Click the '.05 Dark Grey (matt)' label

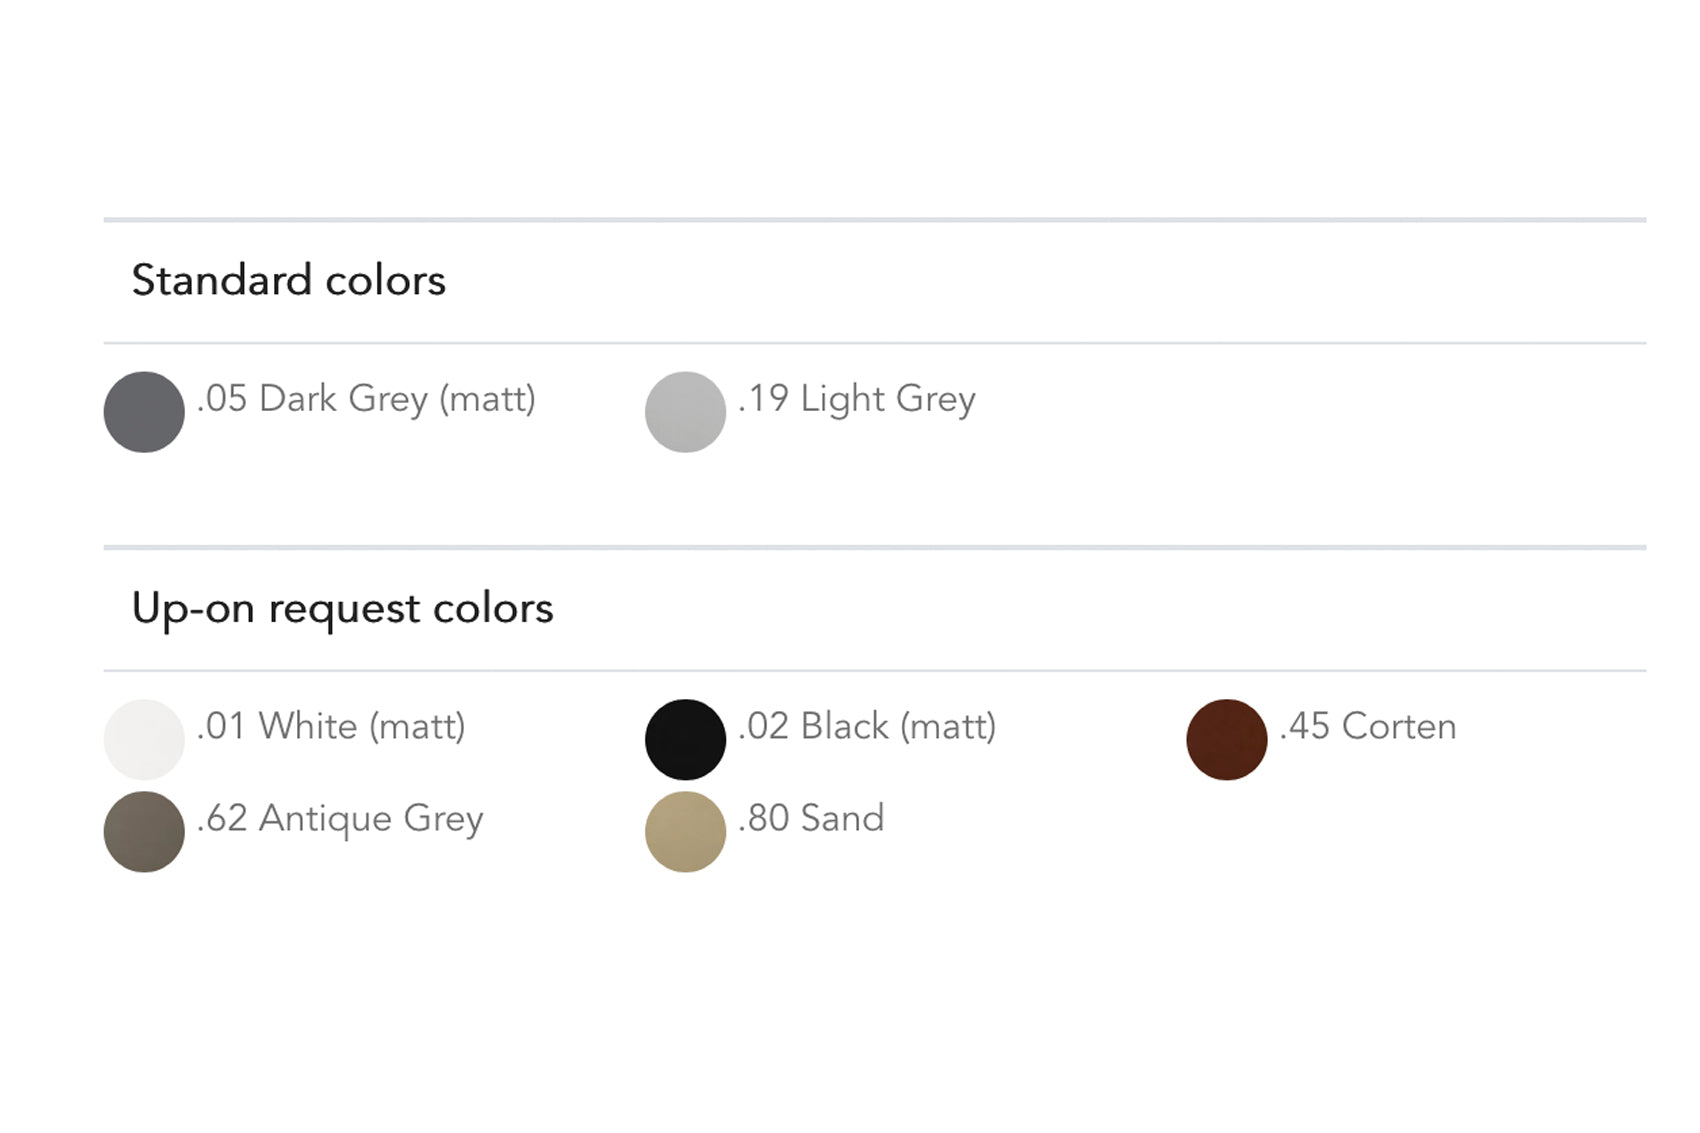coord(366,399)
